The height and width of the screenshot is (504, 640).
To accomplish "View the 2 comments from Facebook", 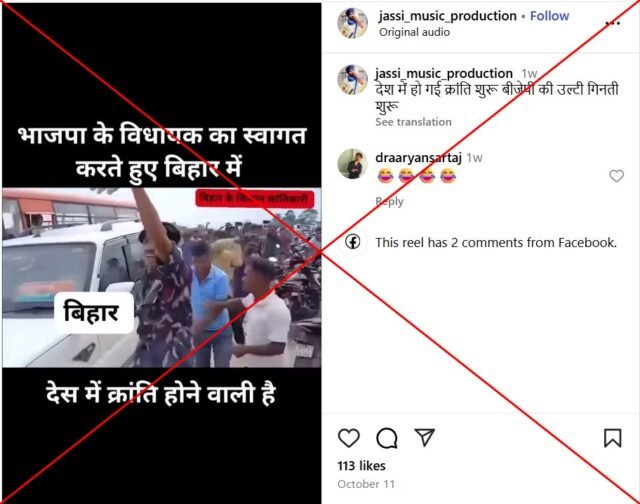I will coord(496,242).
